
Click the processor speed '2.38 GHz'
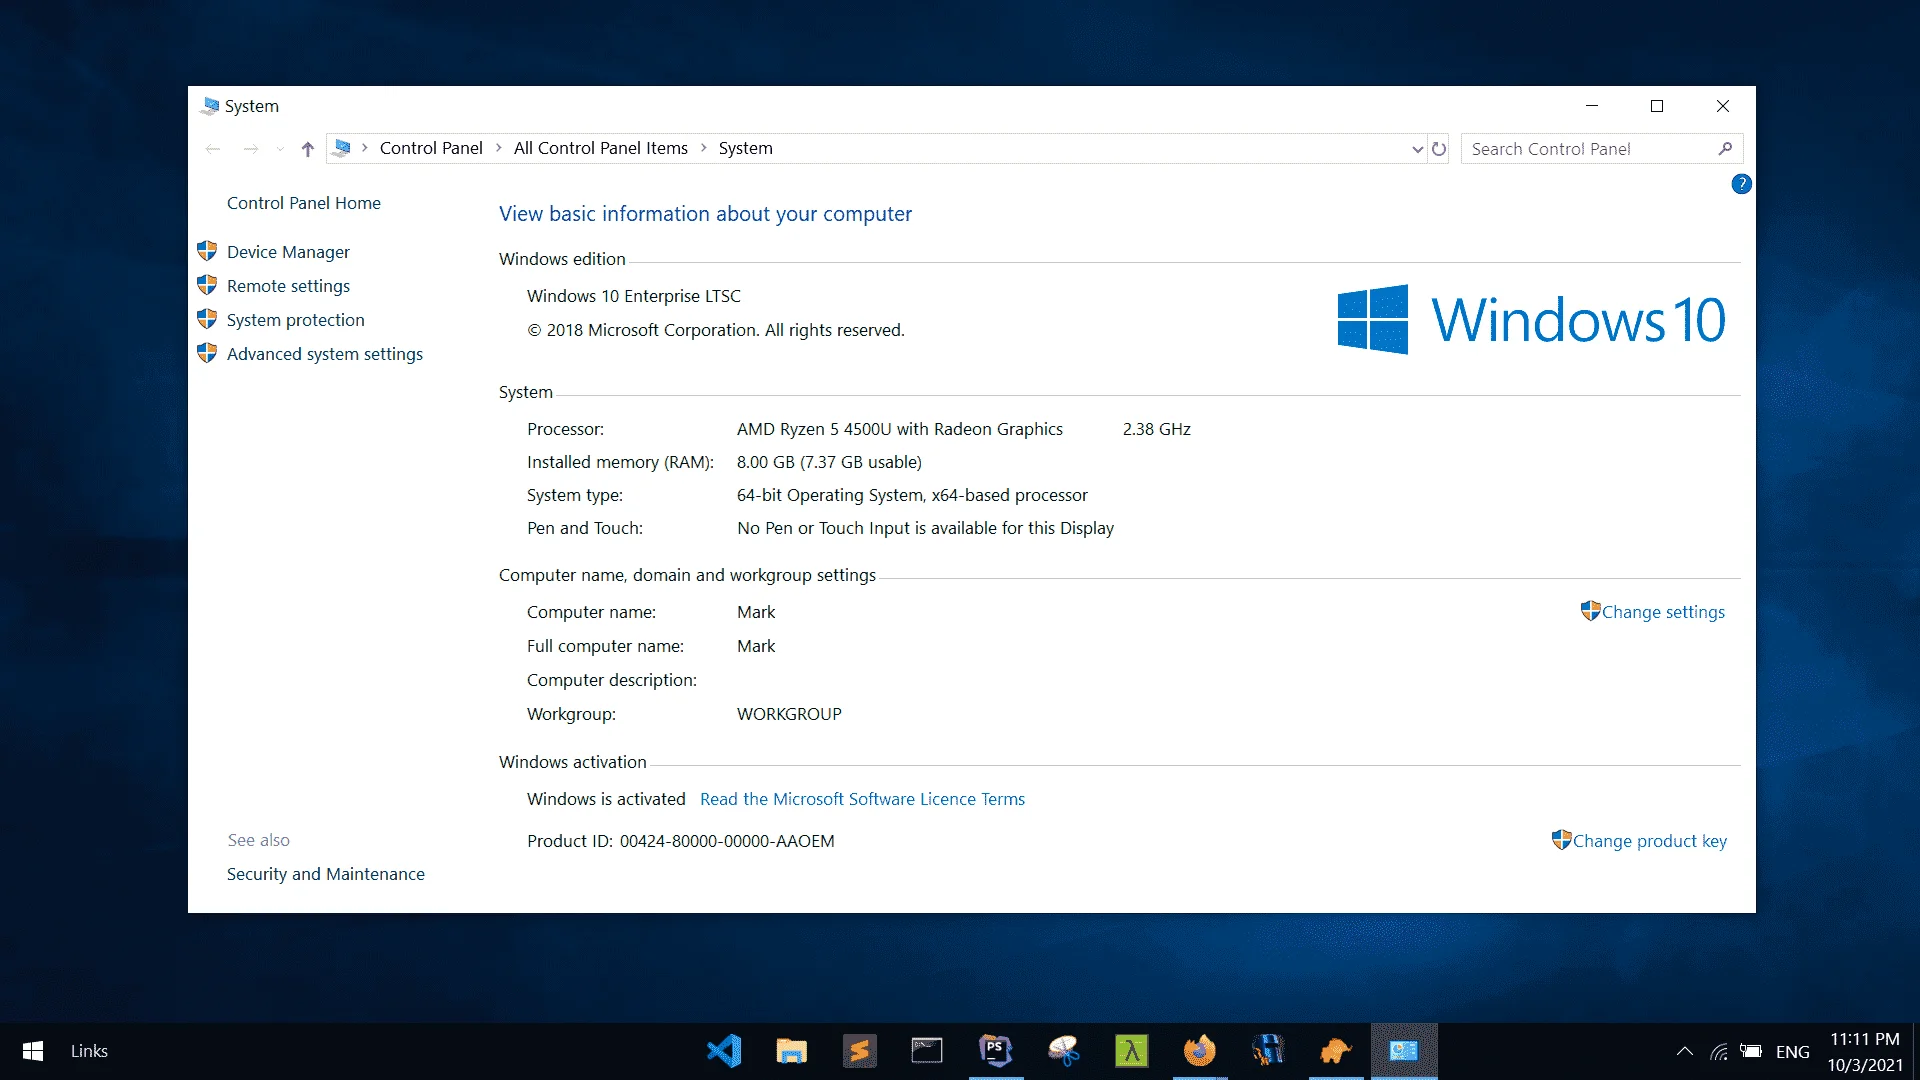point(1157,429)
